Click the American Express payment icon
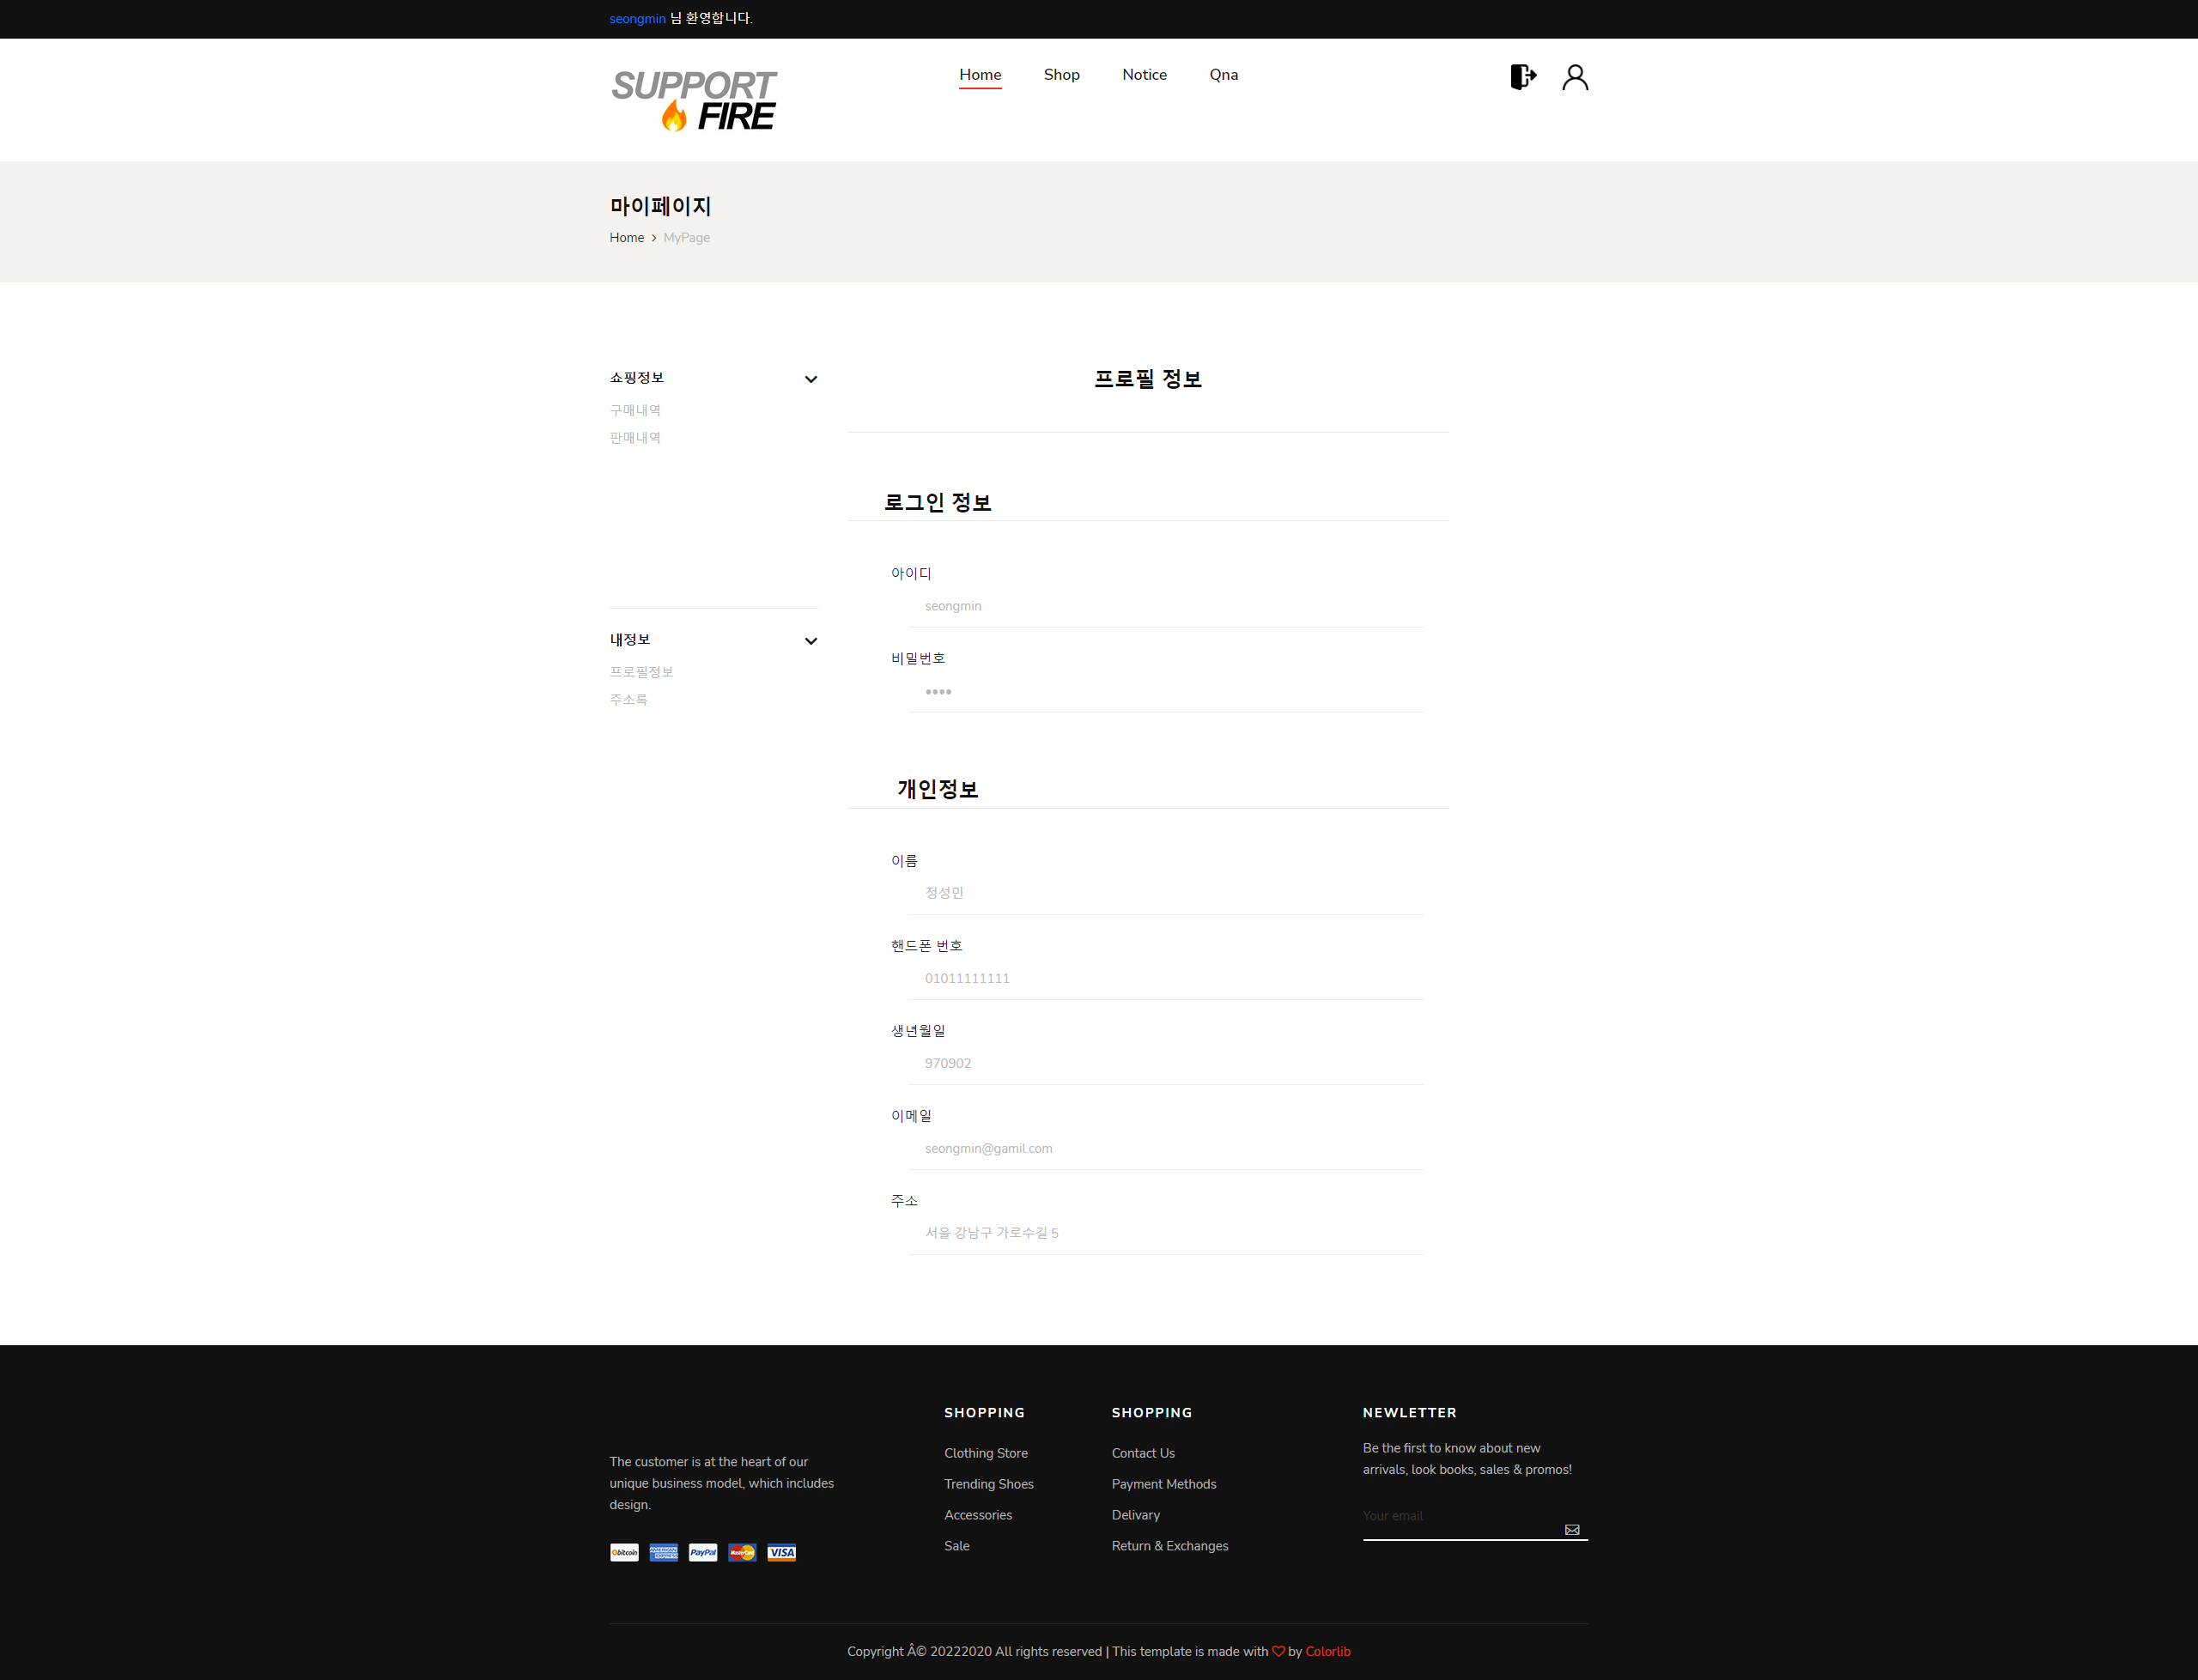 pyautogui.click(x=663, y=1552)
